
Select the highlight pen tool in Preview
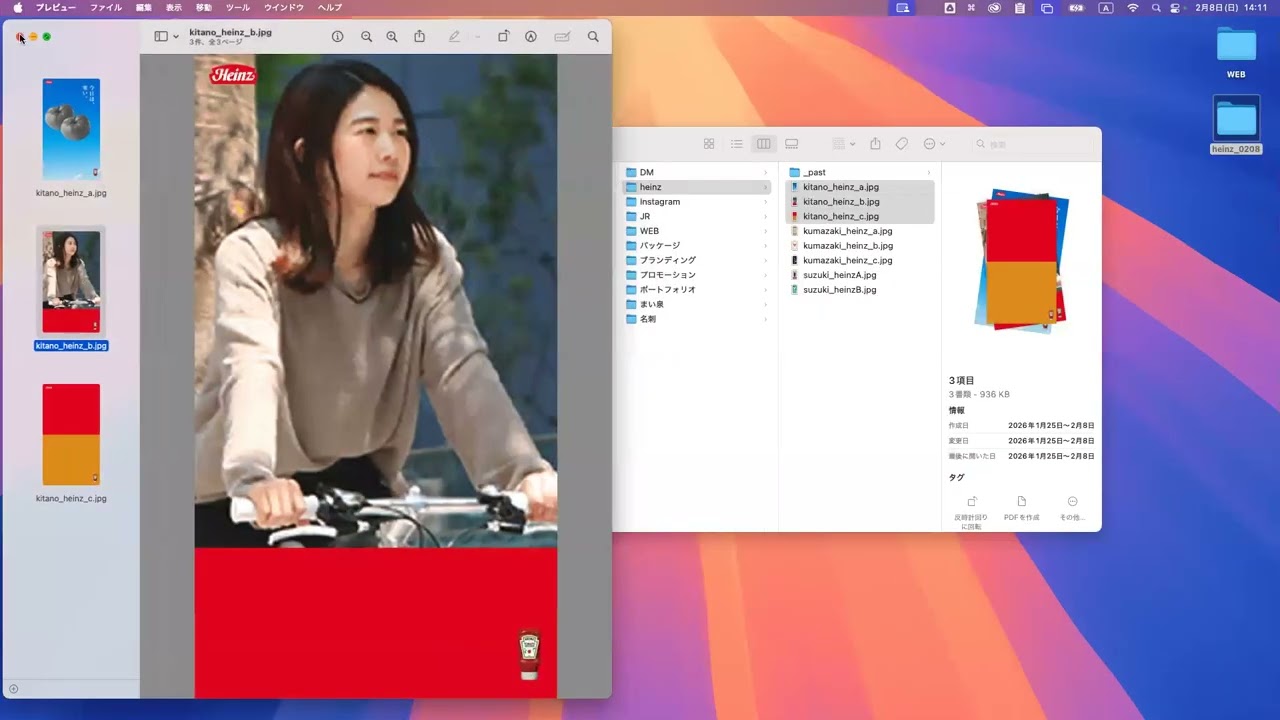(x=454, y=36)
